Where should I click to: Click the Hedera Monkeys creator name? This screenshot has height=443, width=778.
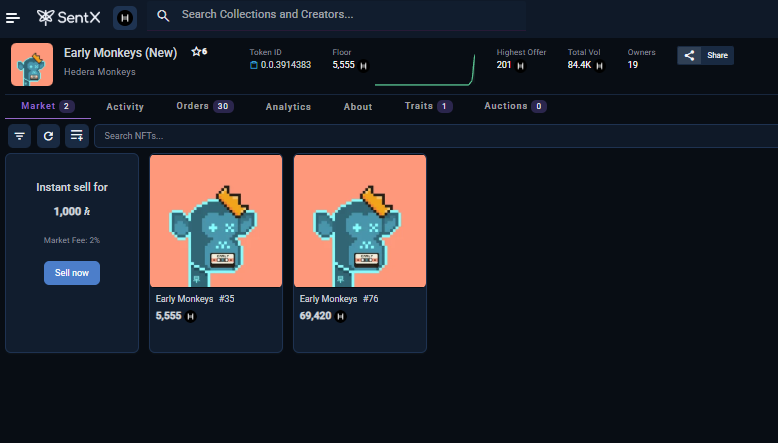(100, 72)
